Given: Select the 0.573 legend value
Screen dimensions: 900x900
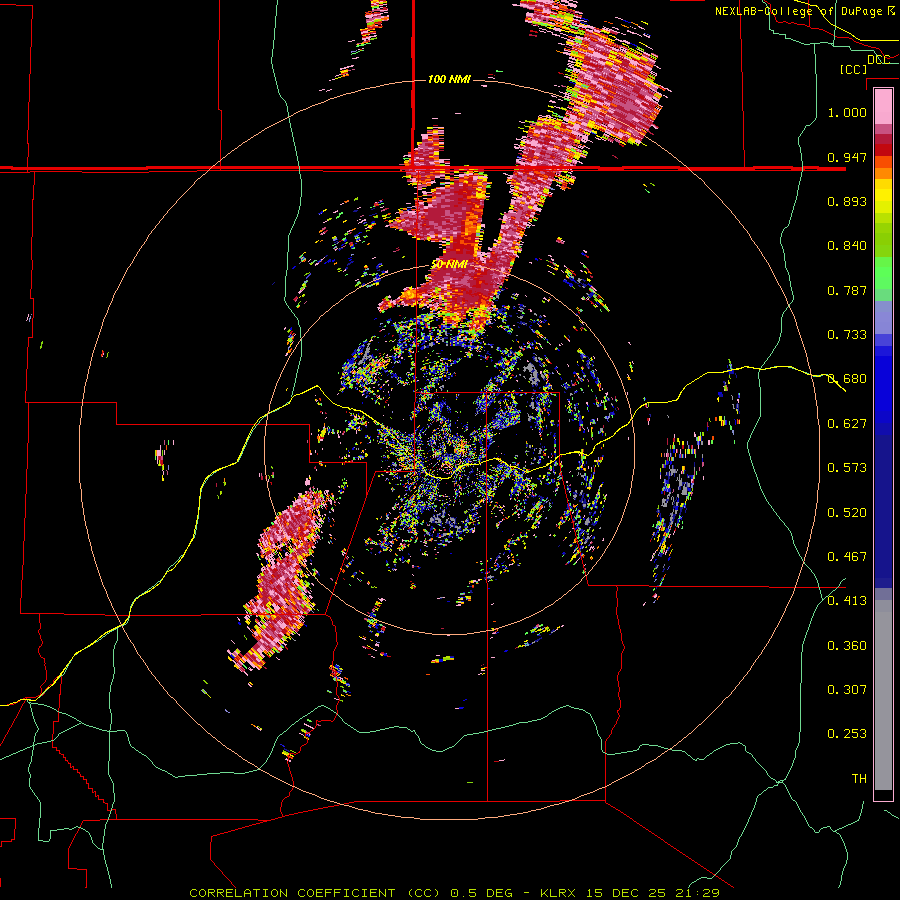Looking at the screenshot, I should (847, 468).
